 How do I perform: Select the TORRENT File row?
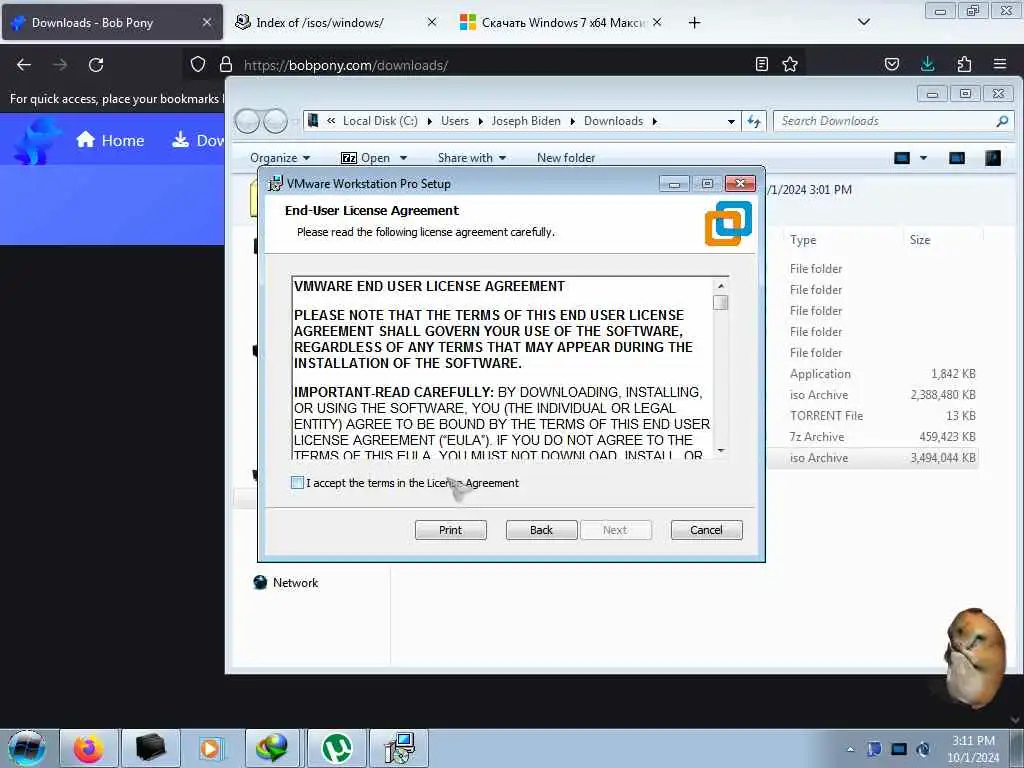pos(873,415)
